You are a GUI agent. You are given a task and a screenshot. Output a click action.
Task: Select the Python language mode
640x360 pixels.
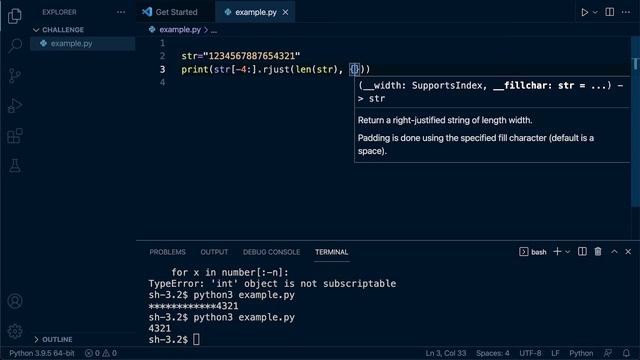point(581,353)
